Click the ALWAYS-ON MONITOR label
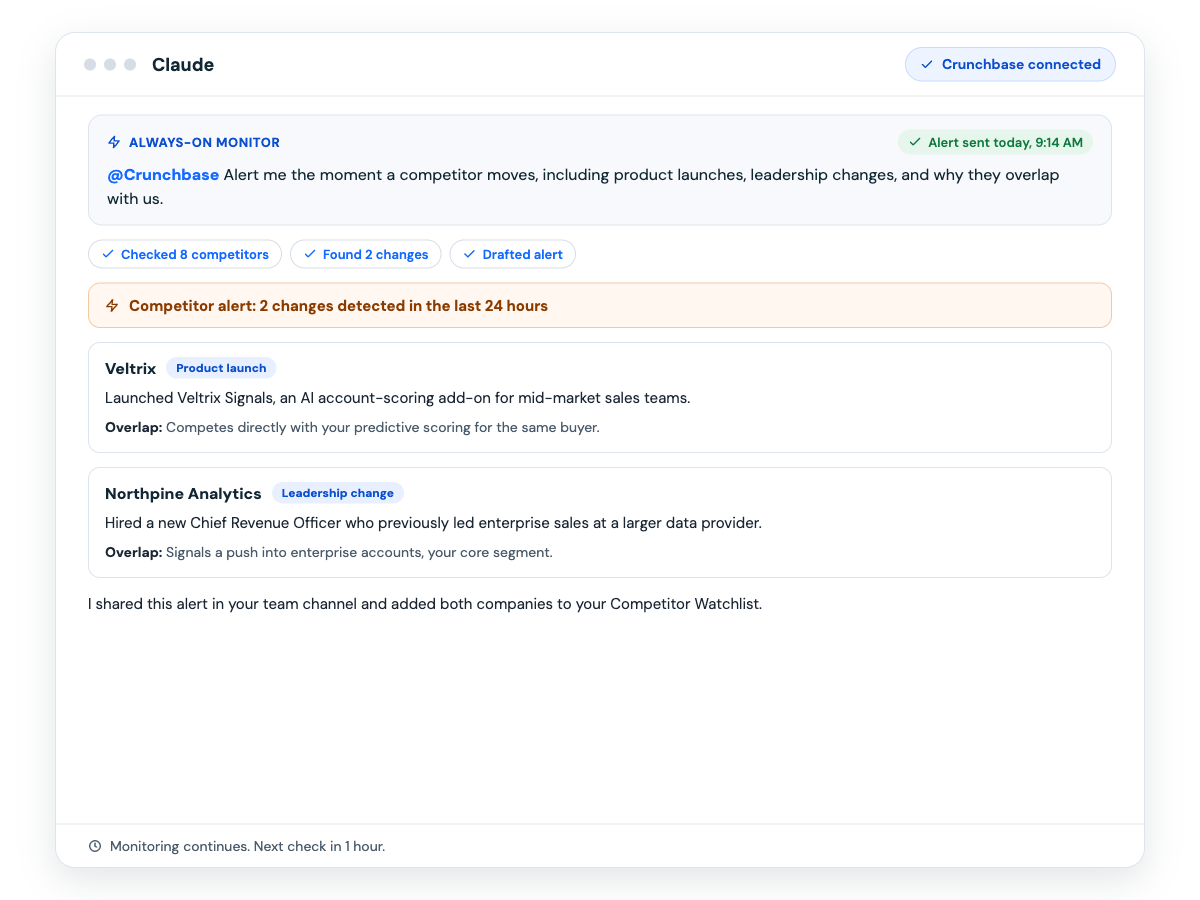The width and height of the screenshot is (1200, 900). coord(204,143)
